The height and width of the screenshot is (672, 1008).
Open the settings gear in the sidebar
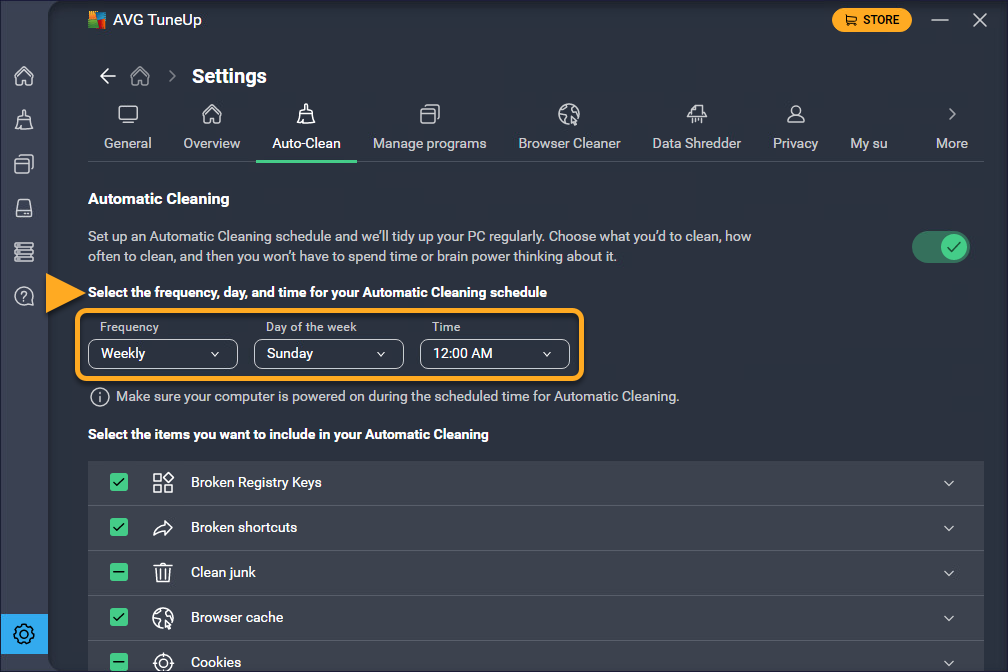click(24, 634)
